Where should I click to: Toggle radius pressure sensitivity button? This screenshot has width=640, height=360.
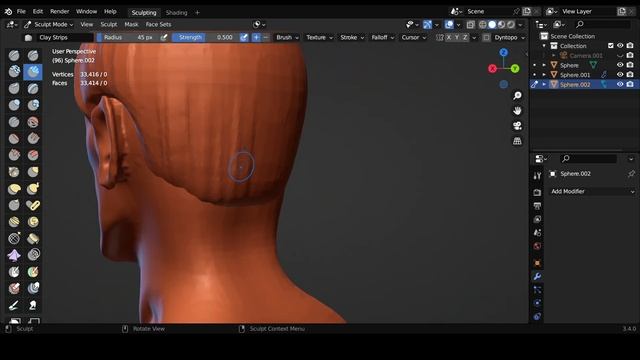click(x=164, y=37)
